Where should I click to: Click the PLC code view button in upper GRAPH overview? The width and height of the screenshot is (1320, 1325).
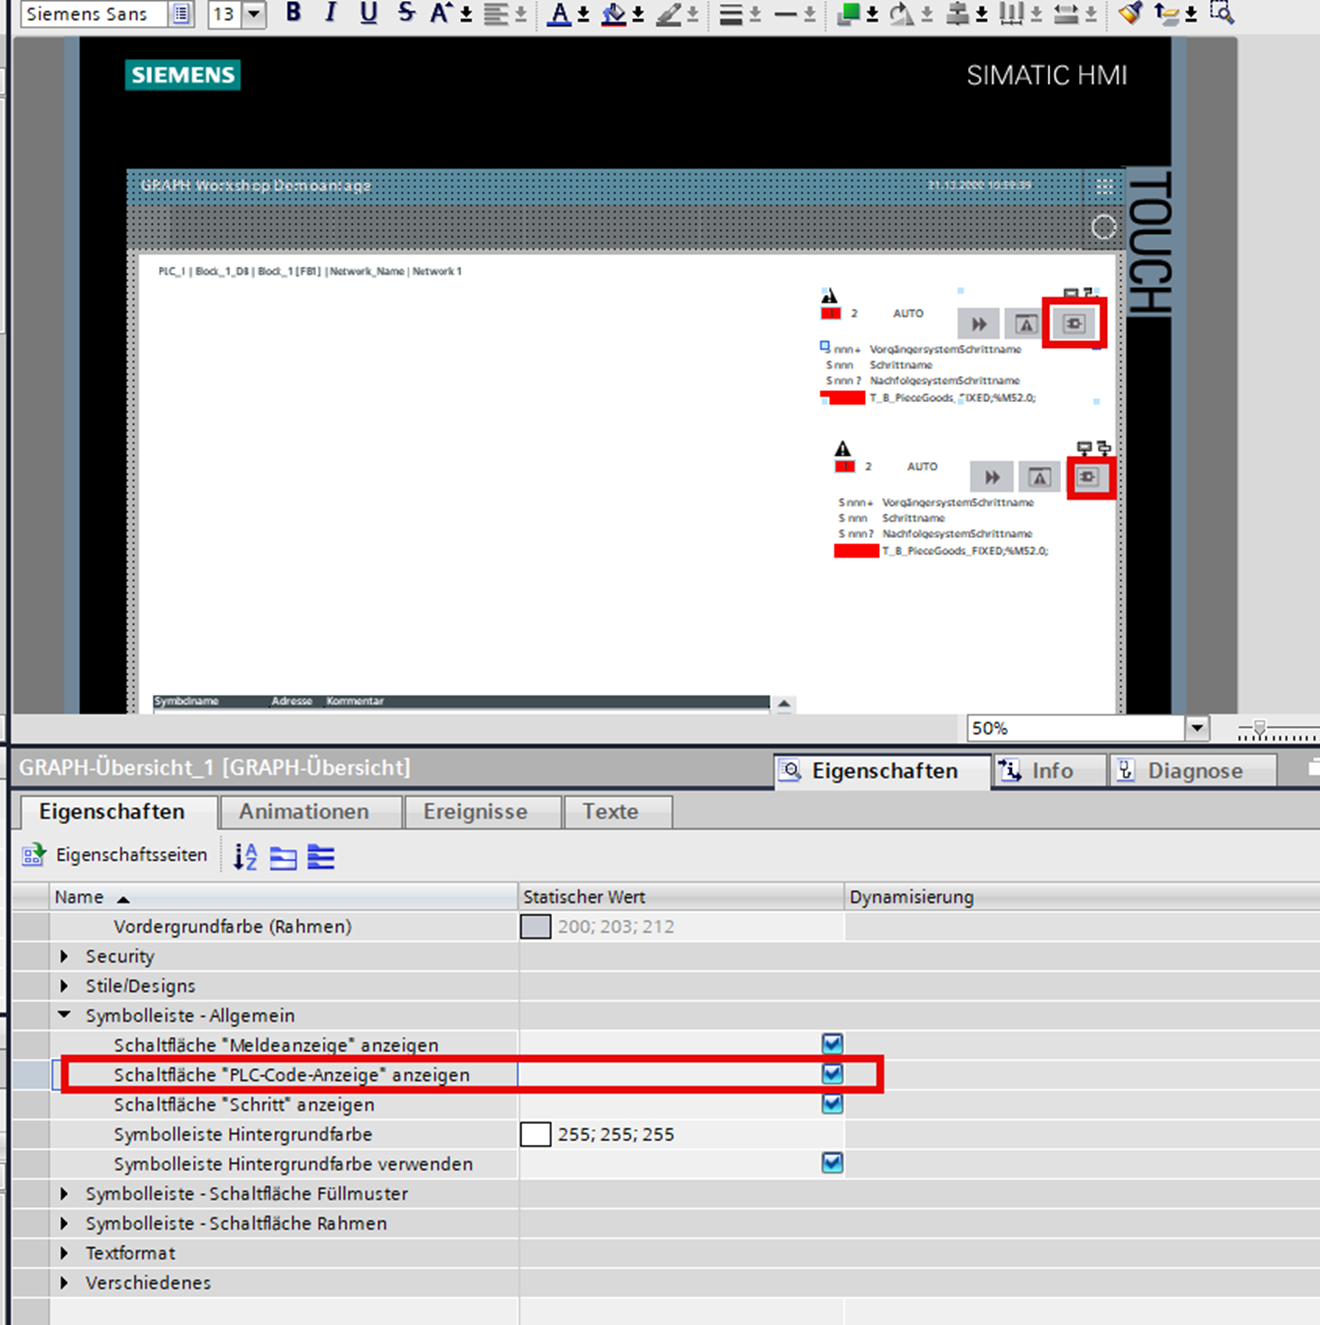click(x=1074, y=323)
